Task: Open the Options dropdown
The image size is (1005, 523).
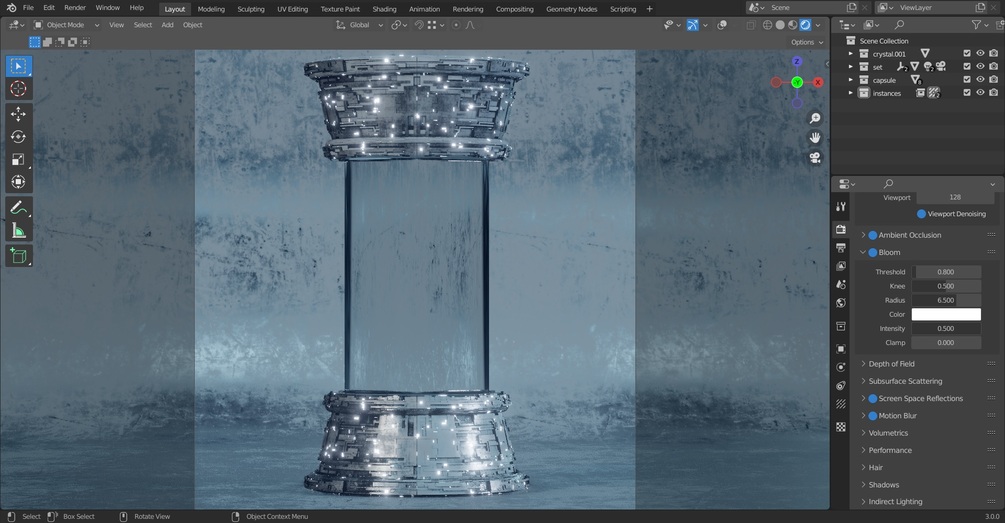Action: (807, 42)
